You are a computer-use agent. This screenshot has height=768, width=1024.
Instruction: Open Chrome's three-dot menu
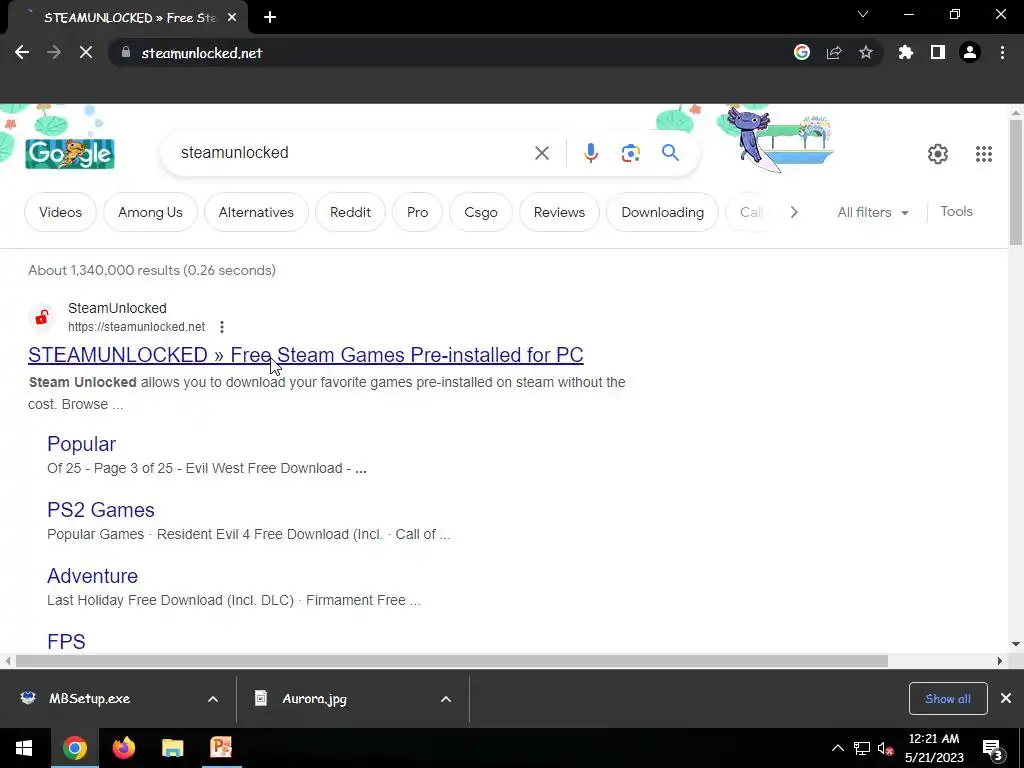pyautogui.click(x=1002, y=52)
